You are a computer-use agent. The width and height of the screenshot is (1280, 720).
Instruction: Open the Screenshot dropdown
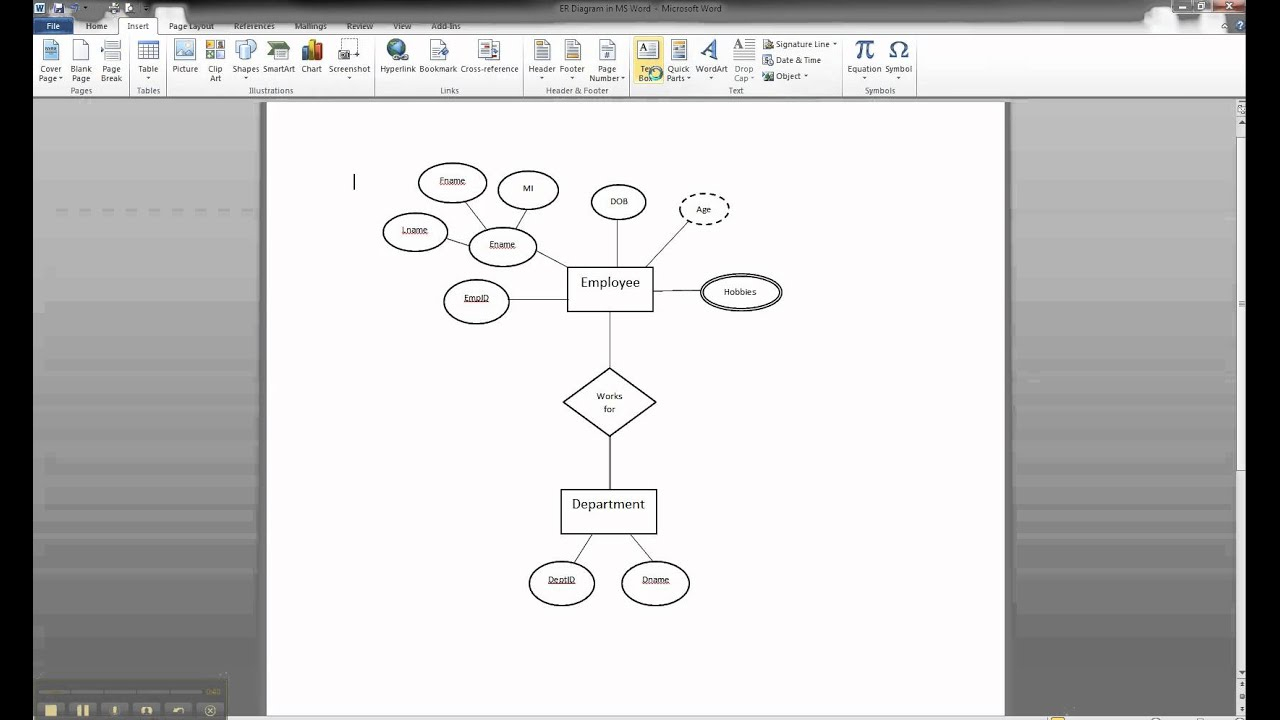pyautogui.click(x=349, y=61)
